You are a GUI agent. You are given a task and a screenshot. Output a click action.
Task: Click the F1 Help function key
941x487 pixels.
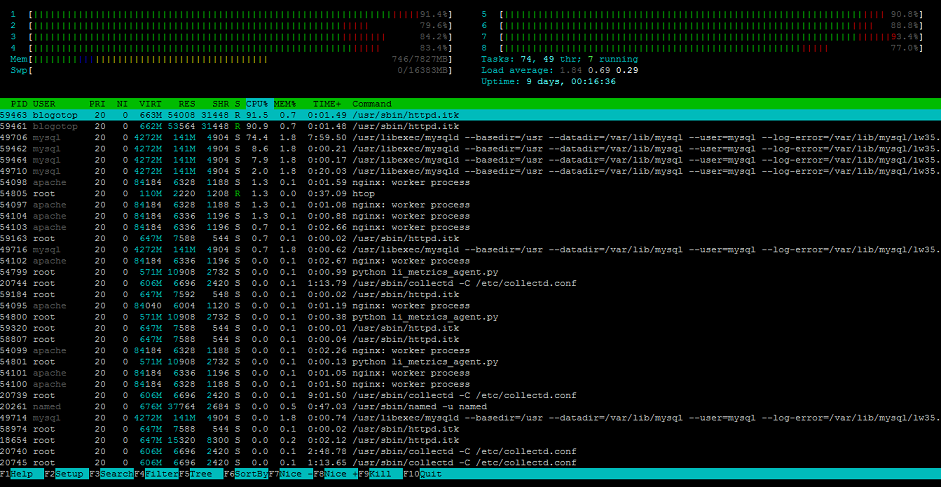click(22, 474)
